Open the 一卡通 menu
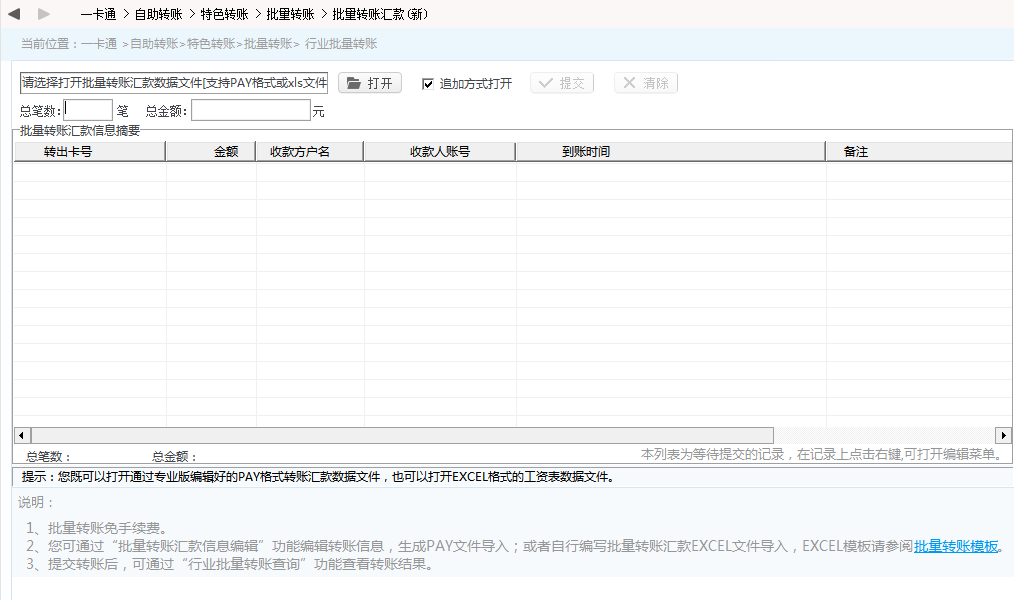1014x600 pixels. [x=99, y=15]
